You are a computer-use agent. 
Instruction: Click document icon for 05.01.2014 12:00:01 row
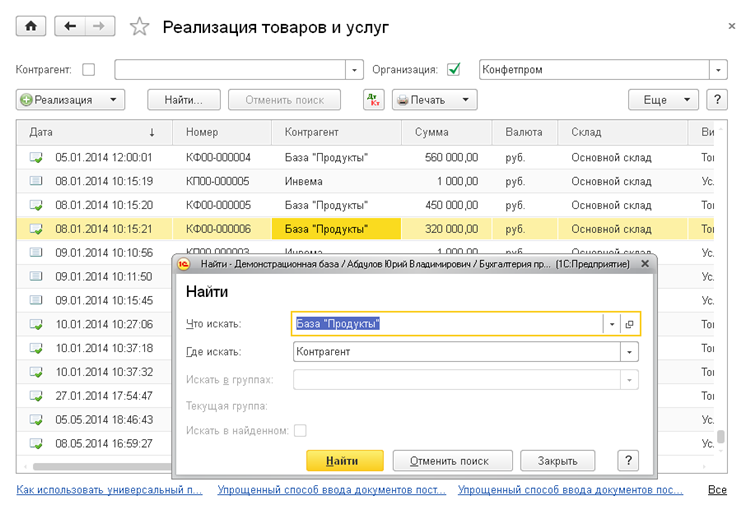coord(36,157)
